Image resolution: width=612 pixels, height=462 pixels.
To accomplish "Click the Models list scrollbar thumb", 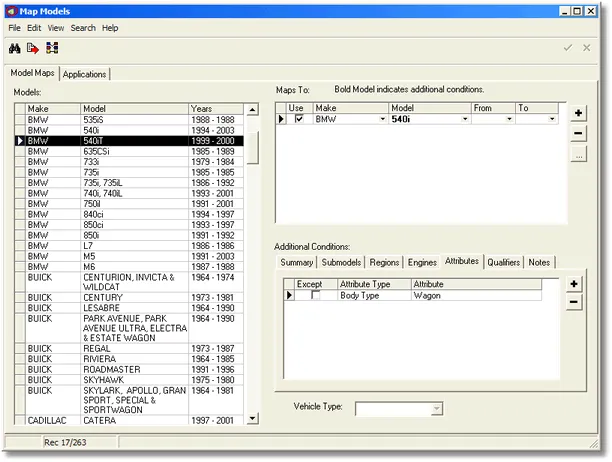I will click(253, 148).
